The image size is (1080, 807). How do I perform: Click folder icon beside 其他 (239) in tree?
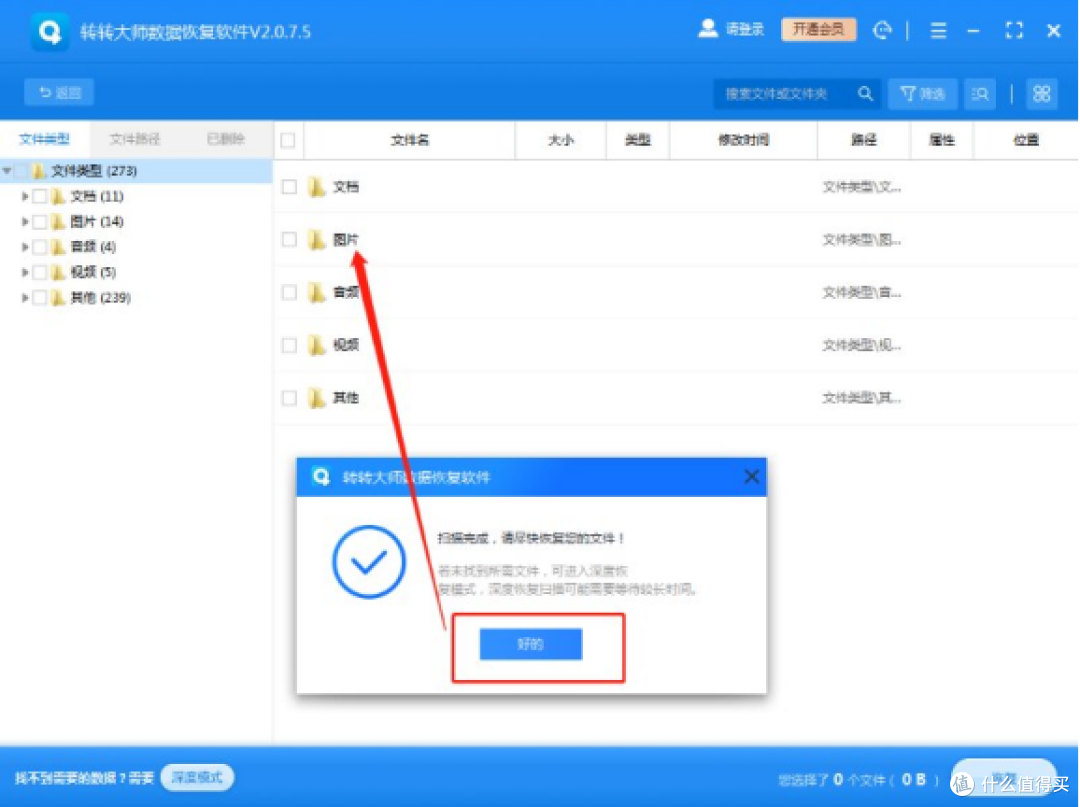pos(59,297)
